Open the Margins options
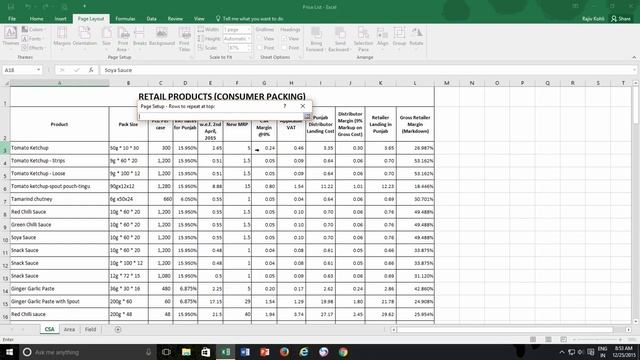 tap(62, 37)
